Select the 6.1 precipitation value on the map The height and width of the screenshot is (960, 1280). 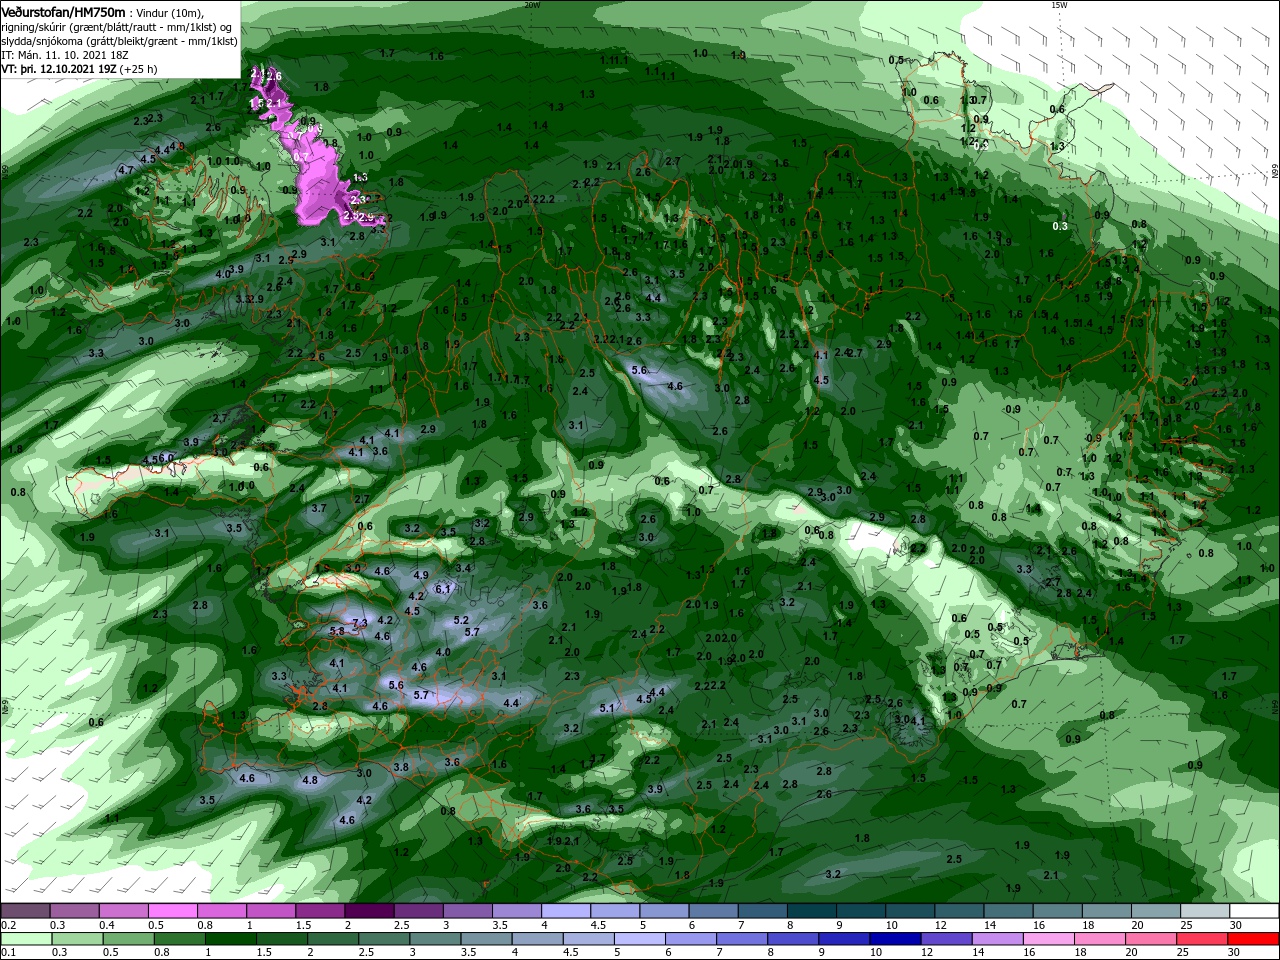point(443,589)
